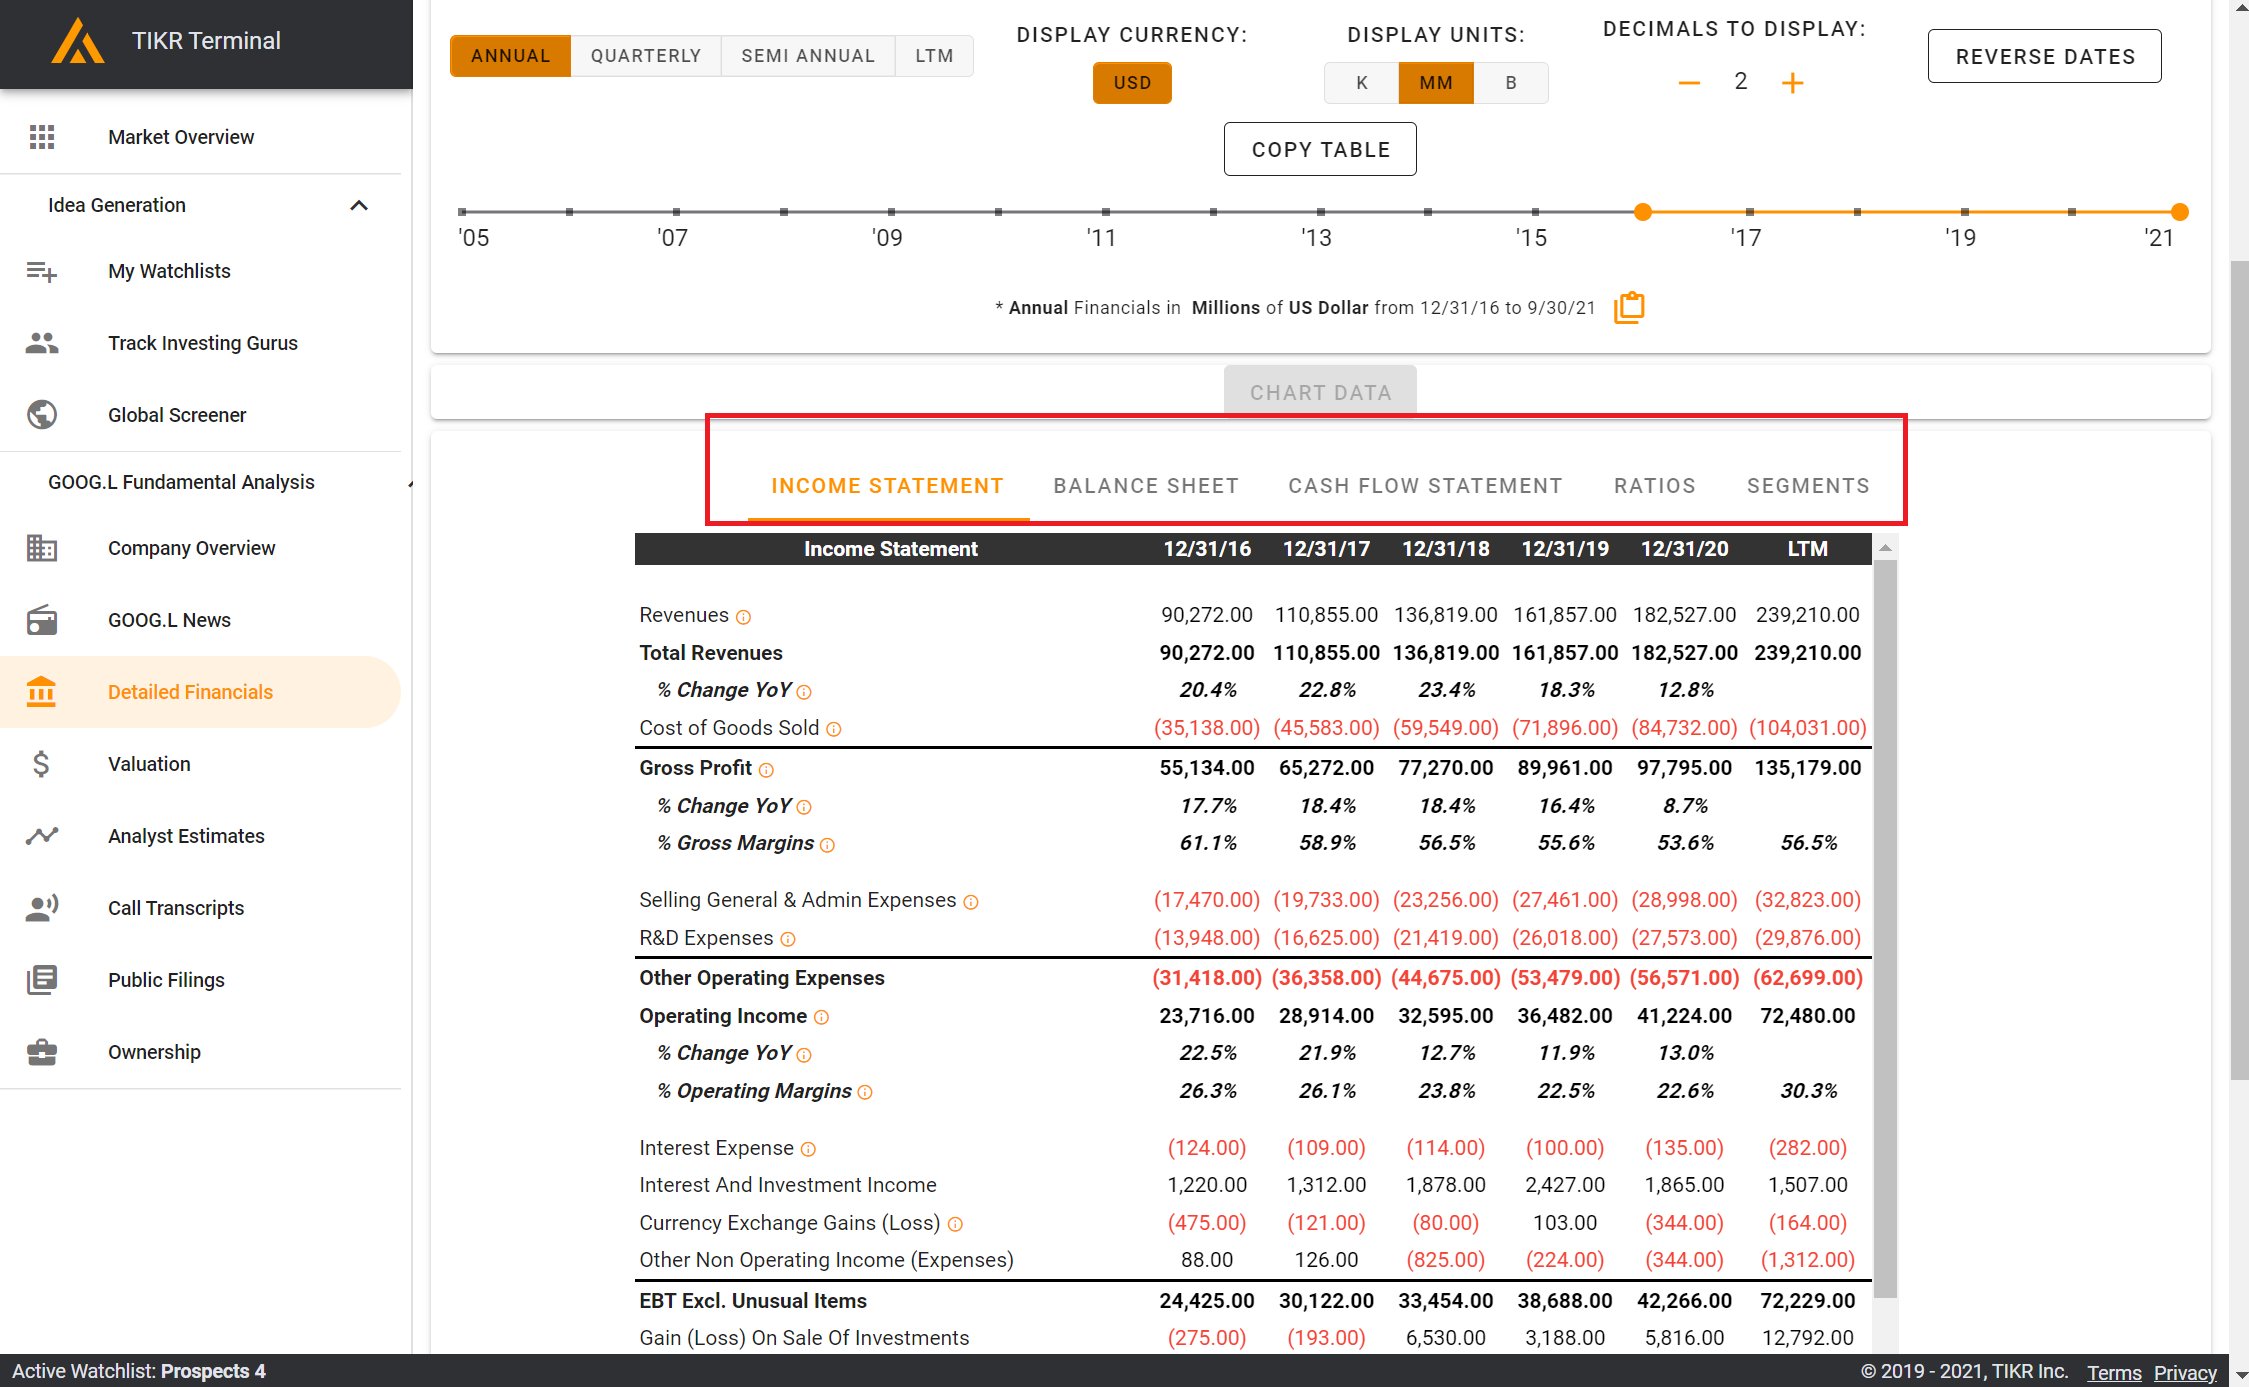
Task: Click the 12/31/16 column header
Action: coord(1207,549)
